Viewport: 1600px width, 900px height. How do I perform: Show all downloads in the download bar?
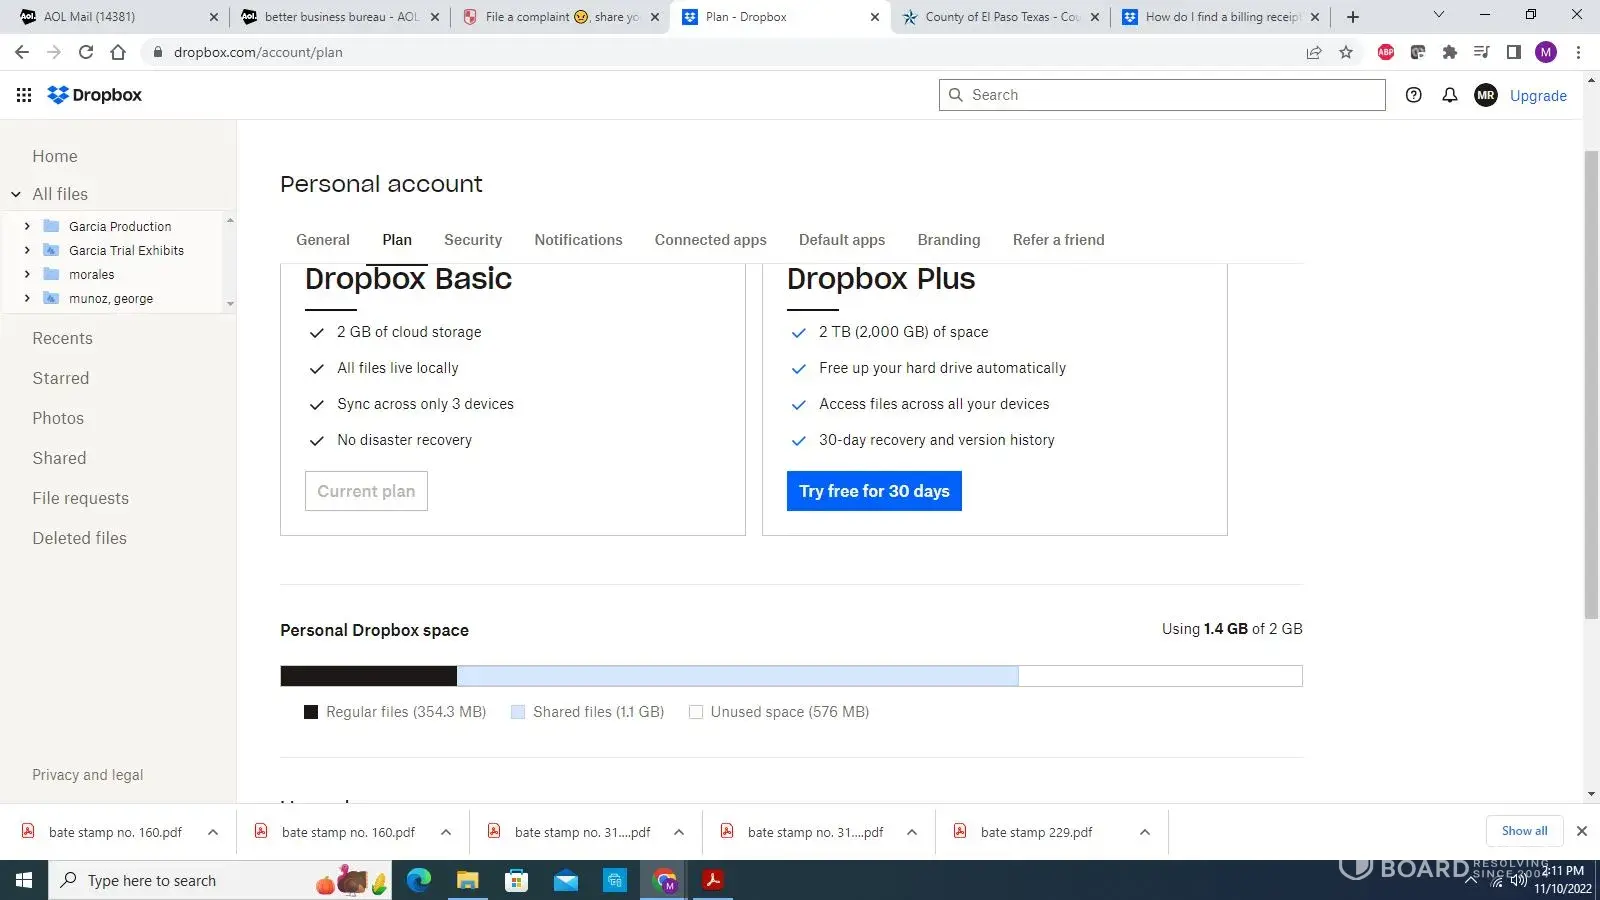(x=1524, y=831)
